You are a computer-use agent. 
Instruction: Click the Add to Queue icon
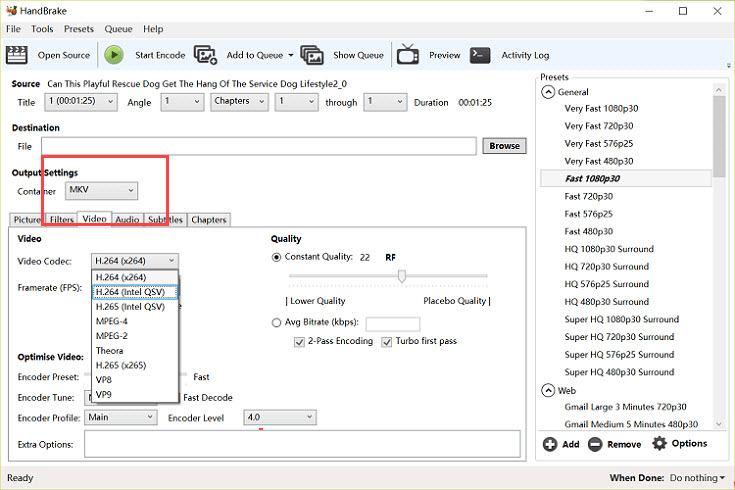point(206,55)
